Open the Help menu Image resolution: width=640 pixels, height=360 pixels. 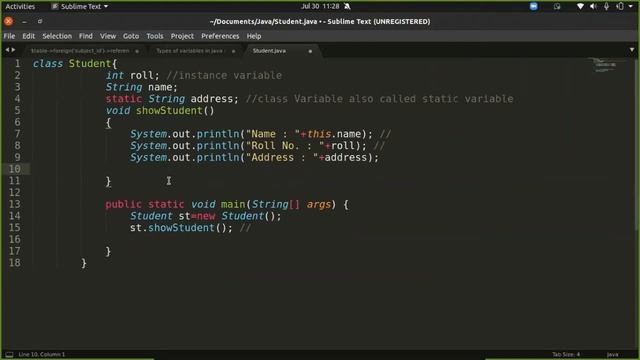click(253, 36)
